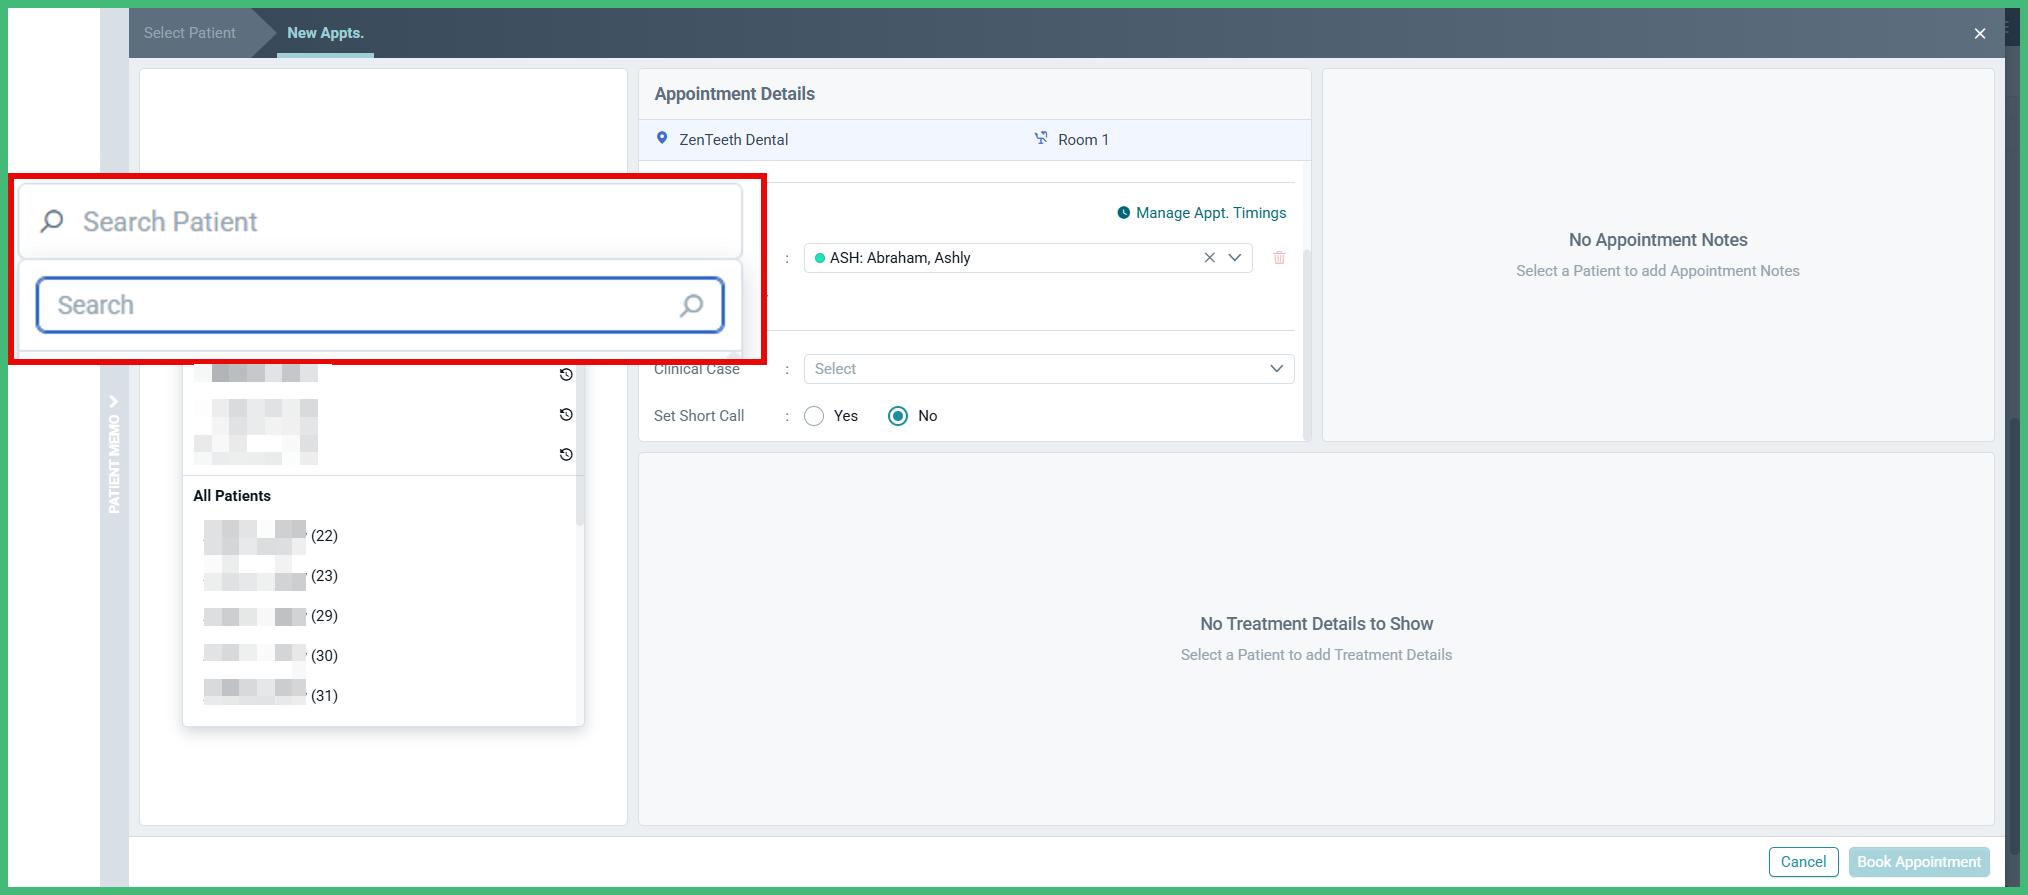Focus the Search input field
2028x895 pixels.
(380, 305)
